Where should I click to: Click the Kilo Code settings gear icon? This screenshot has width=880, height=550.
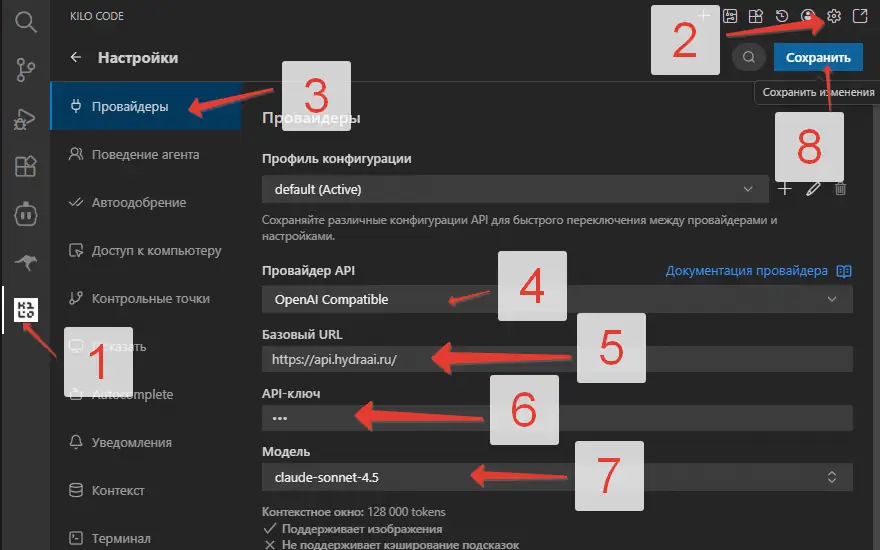coord(833,17)
